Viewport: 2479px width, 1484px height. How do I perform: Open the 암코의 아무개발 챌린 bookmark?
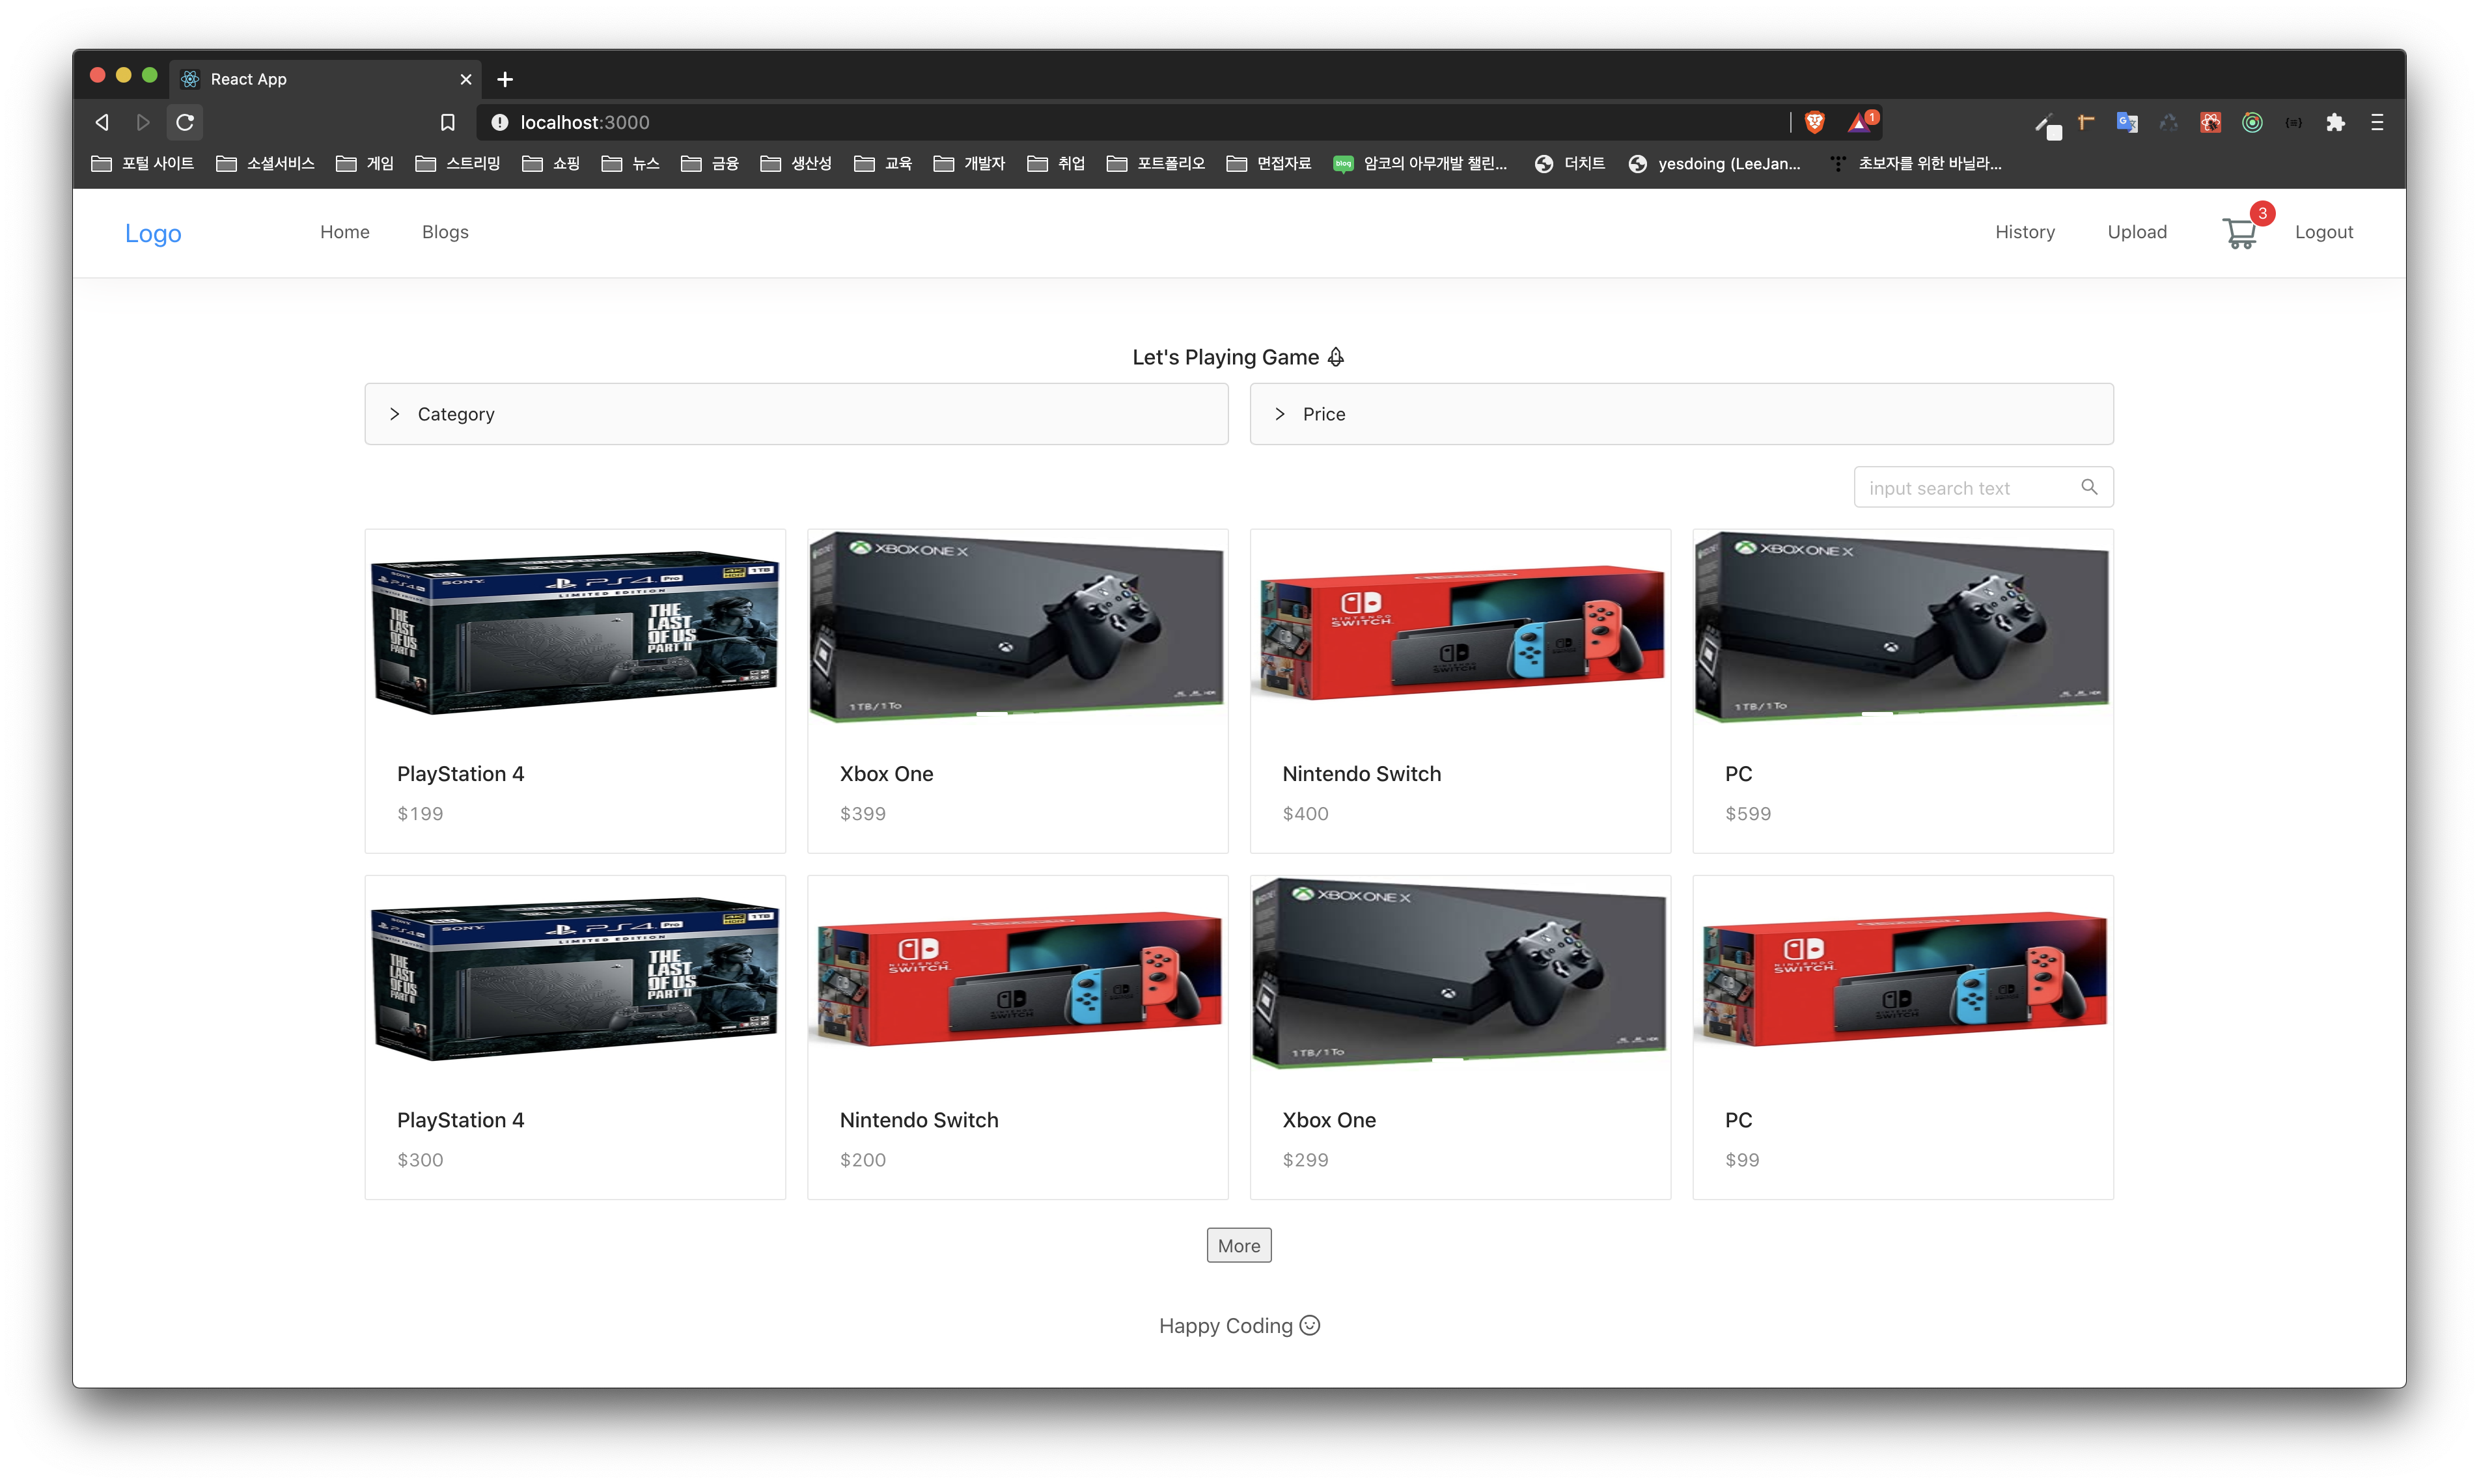pos(1420,163)
